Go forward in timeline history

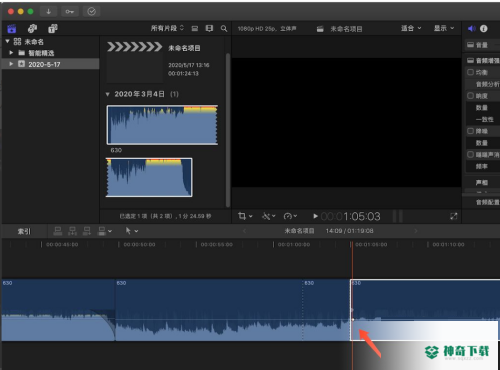click(415, 231)
